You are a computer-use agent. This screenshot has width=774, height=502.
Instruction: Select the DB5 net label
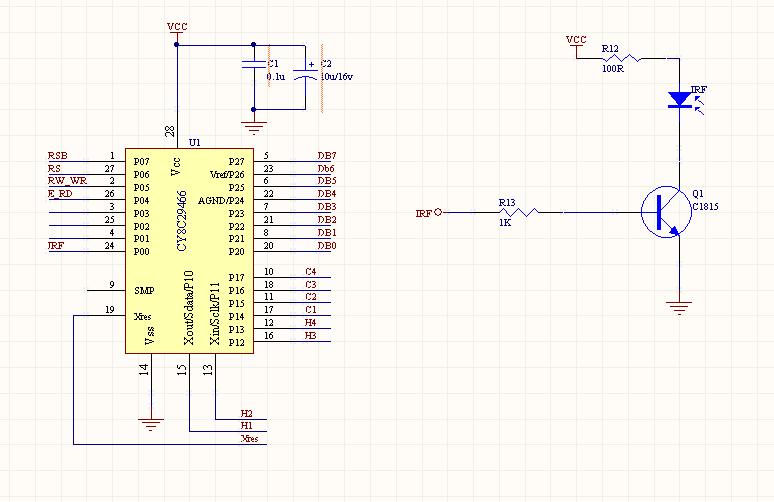click(327, 181)
